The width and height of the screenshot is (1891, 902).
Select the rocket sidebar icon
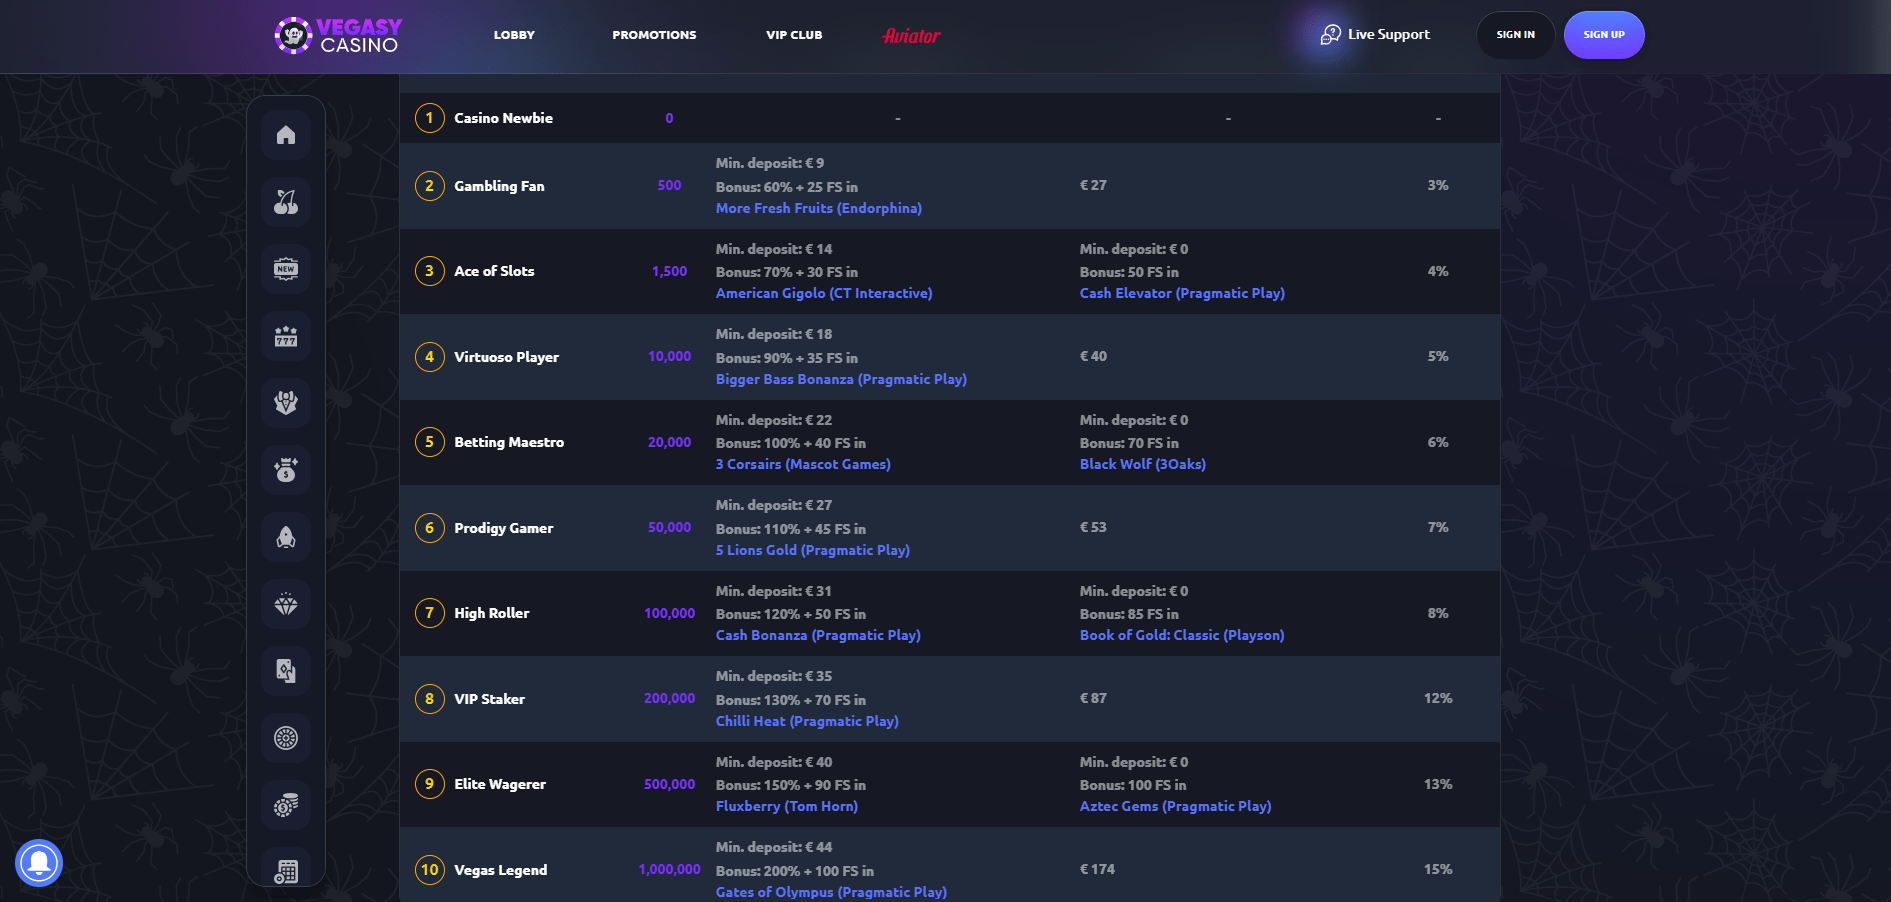[286, 537]
